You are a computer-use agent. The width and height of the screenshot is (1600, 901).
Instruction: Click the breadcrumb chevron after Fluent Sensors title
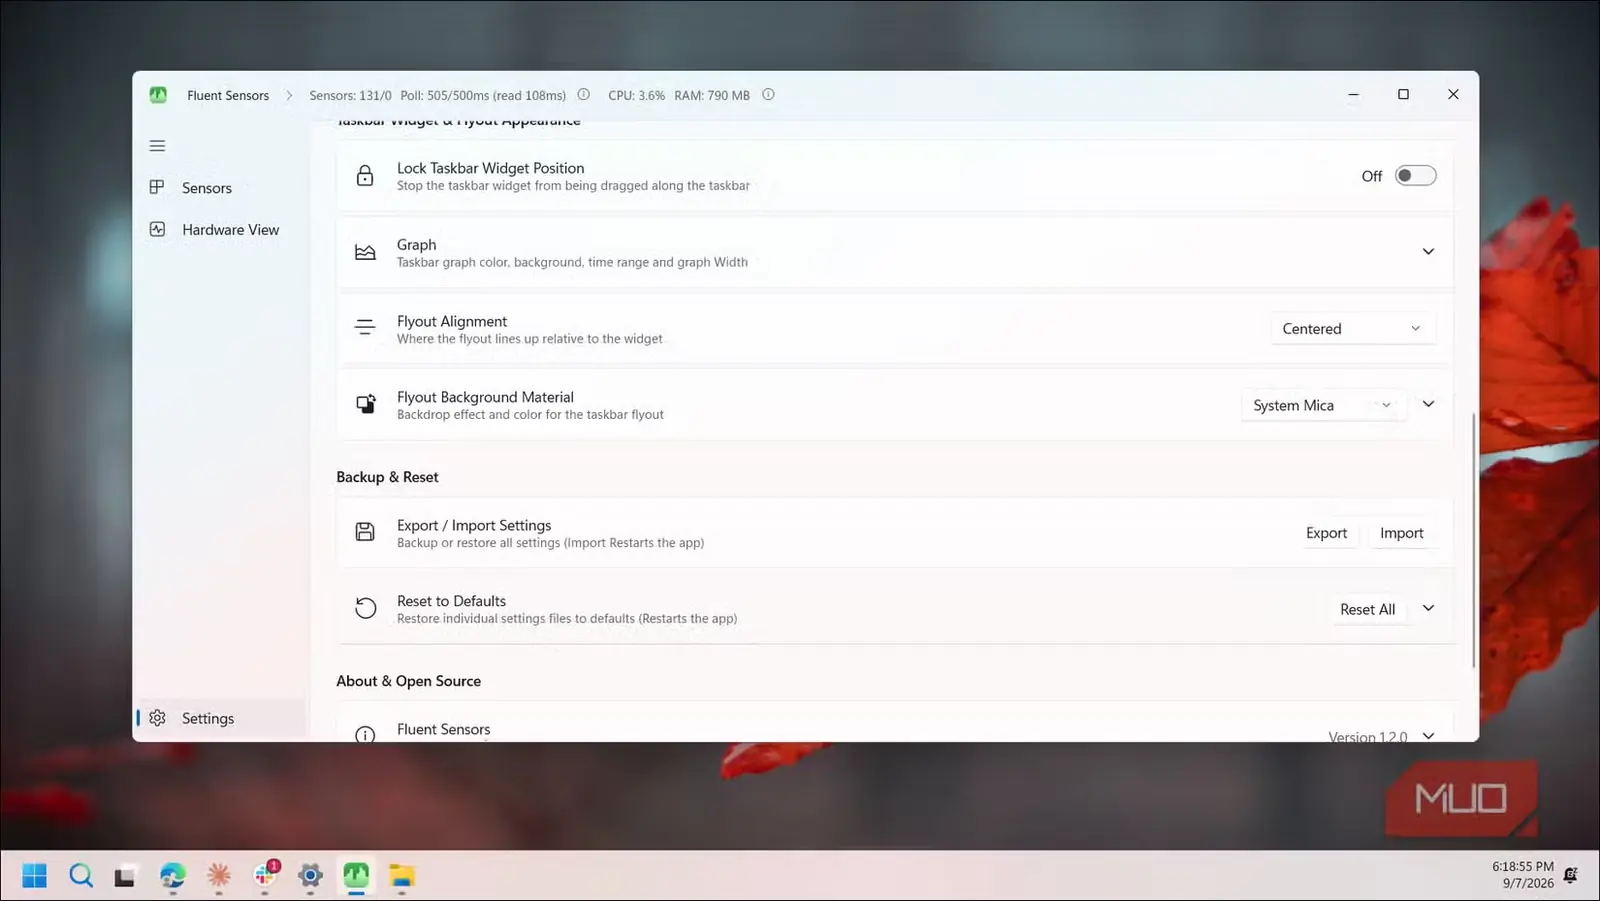click(x=289, y=96)
